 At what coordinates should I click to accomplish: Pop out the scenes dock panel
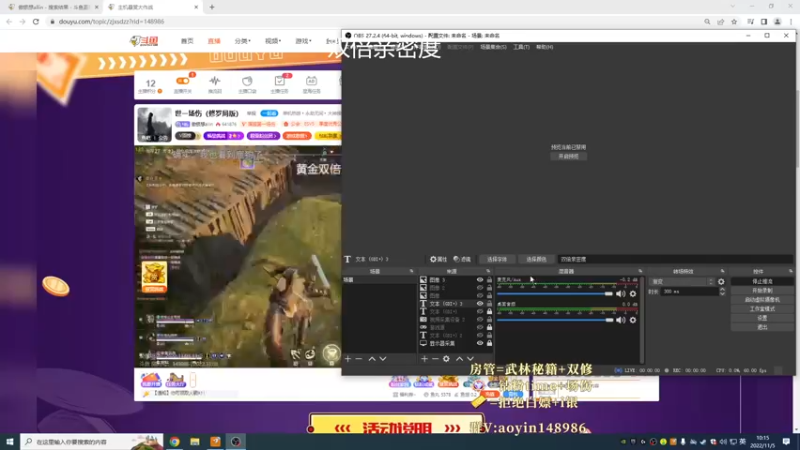tap(412, 271)
